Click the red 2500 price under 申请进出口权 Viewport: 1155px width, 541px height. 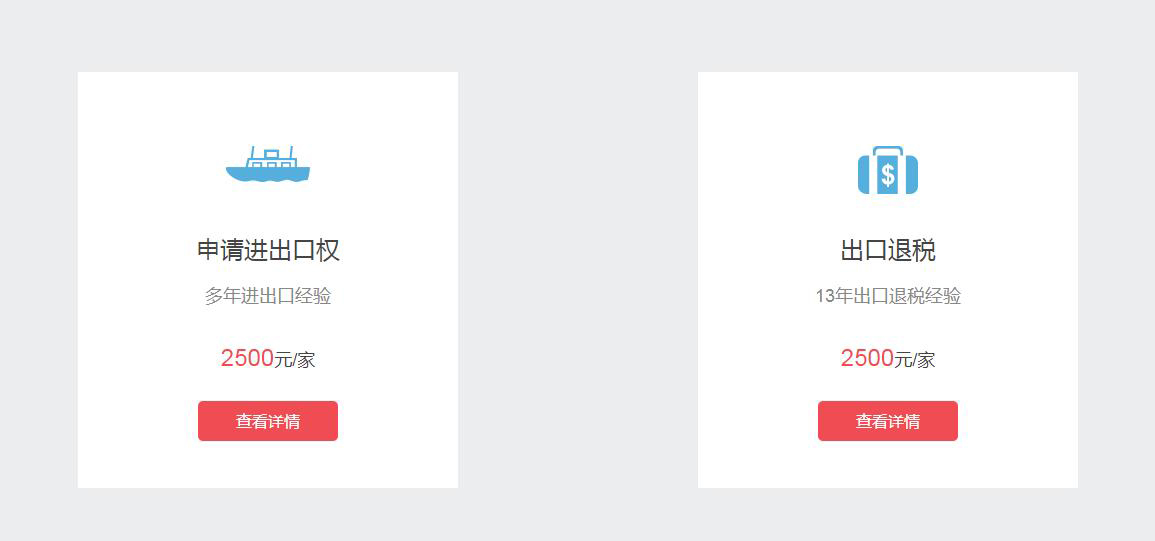(247, 358)
